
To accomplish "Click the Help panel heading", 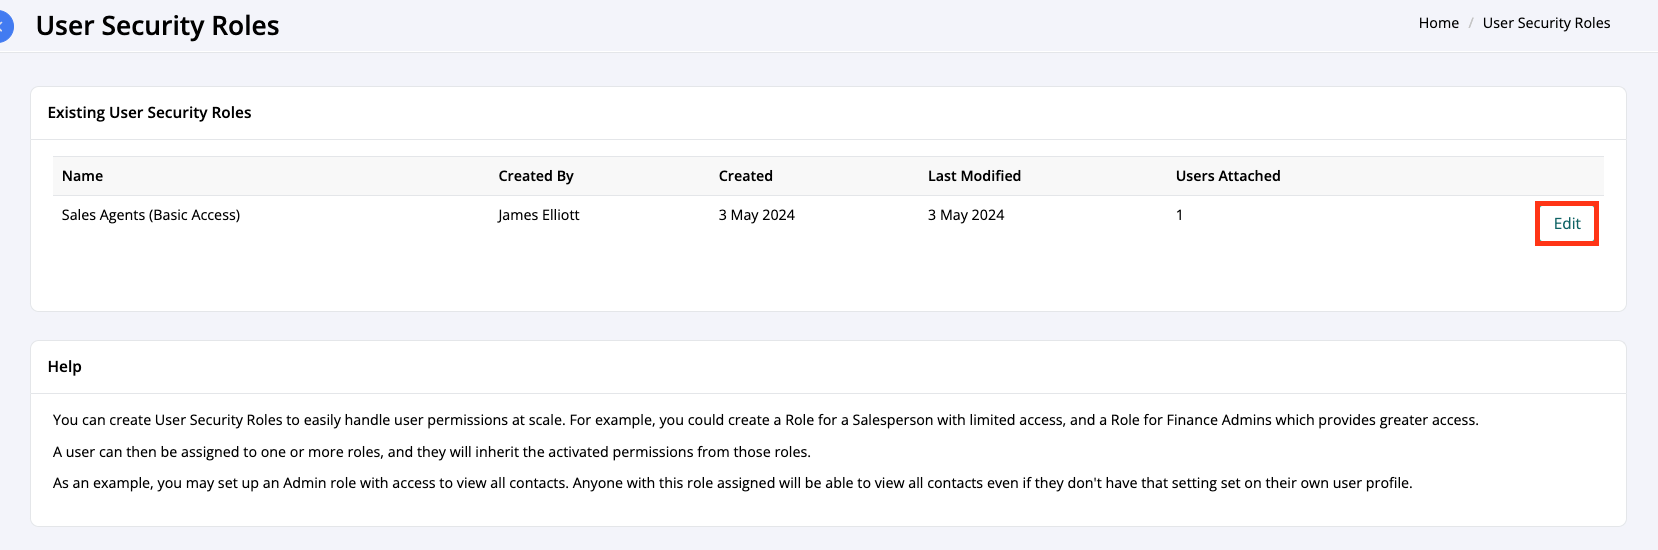I will click(65, 367).
